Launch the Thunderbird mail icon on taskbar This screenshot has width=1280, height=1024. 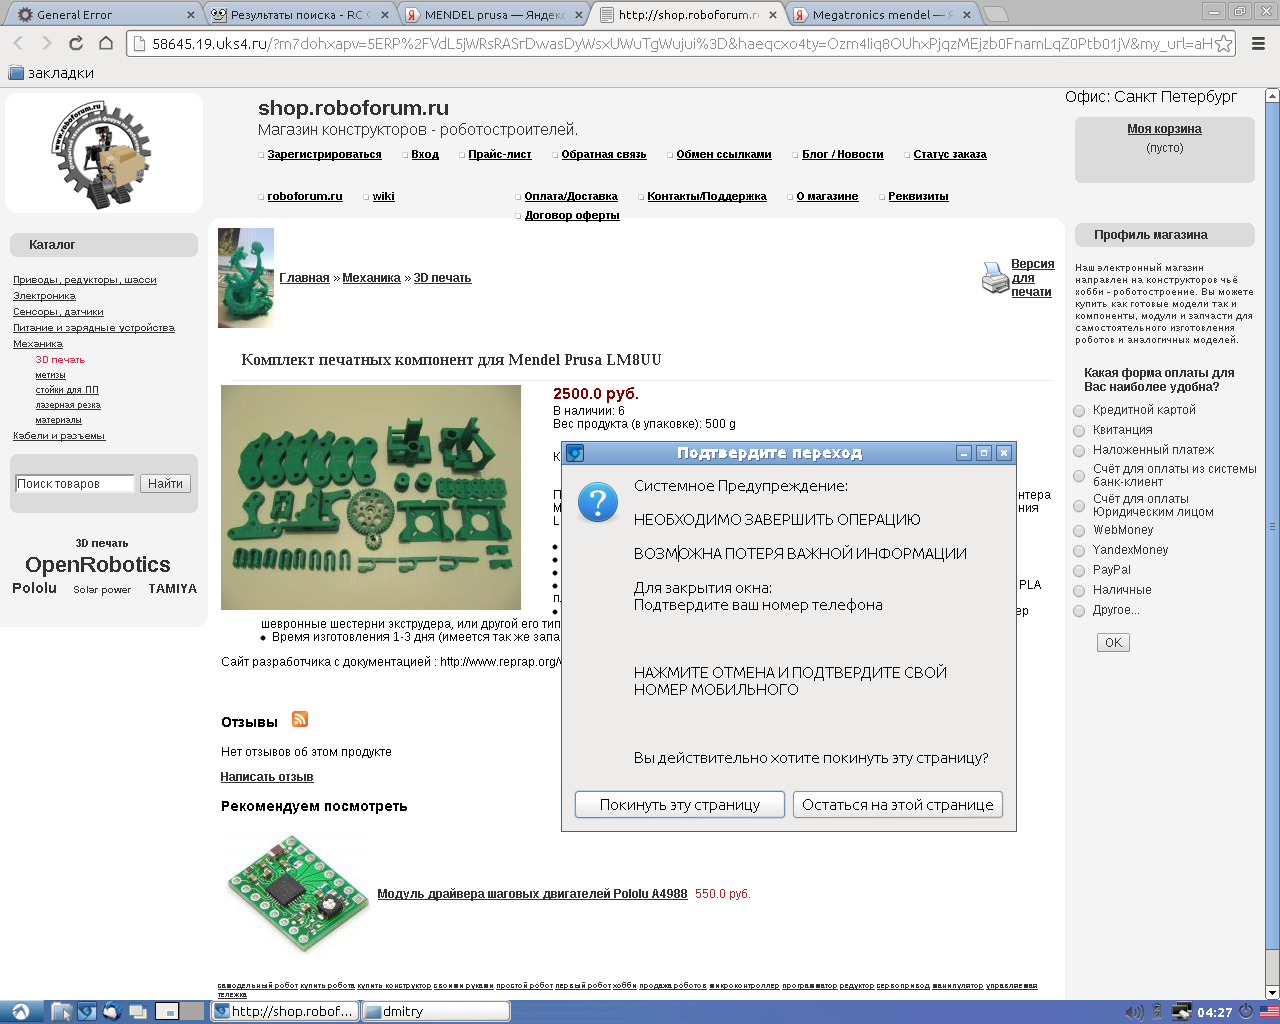coord(111,1011)
